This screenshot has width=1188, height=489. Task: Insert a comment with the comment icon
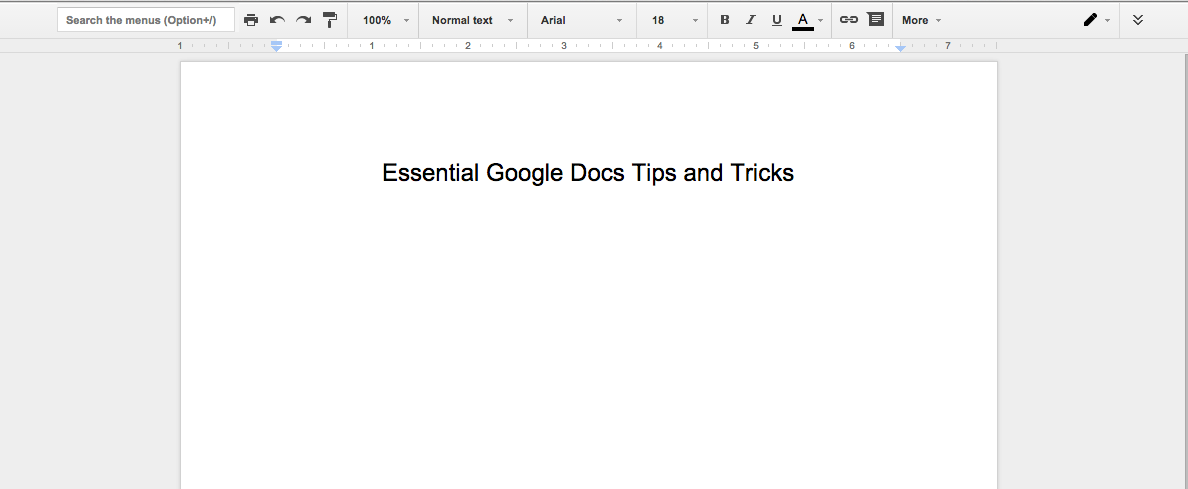(875, 20)
